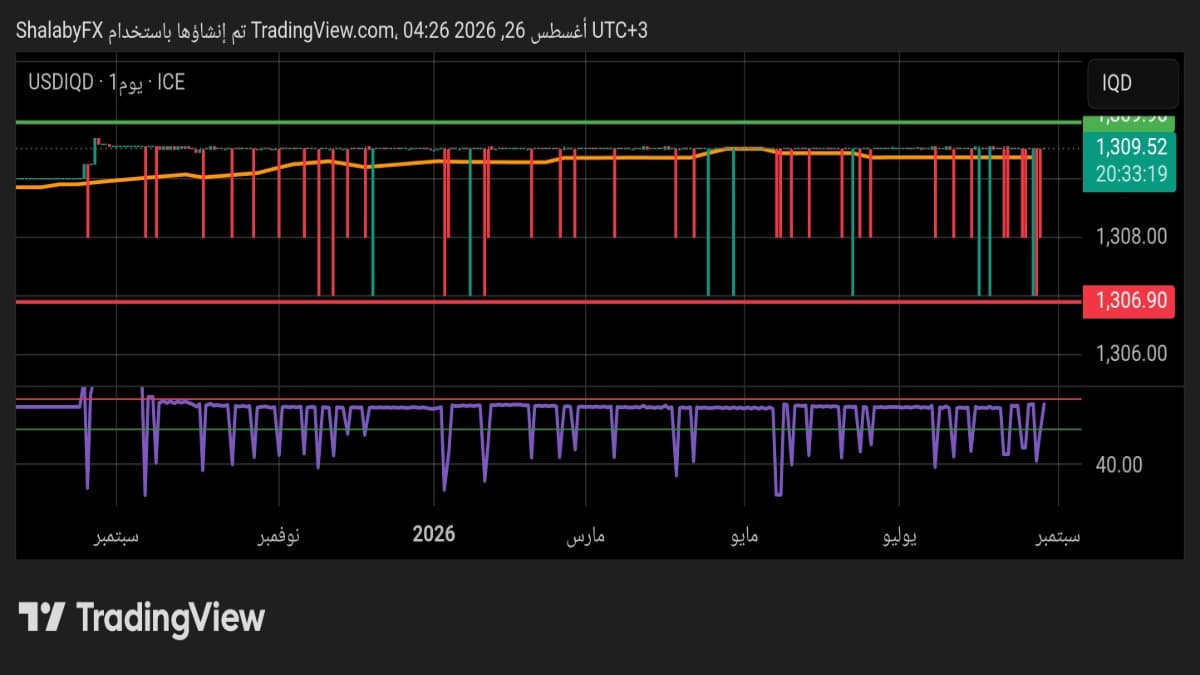Screen dimensions: 1200x675
Task: Click the countdown timer 20:33:19
Action: pos(1132,173)
